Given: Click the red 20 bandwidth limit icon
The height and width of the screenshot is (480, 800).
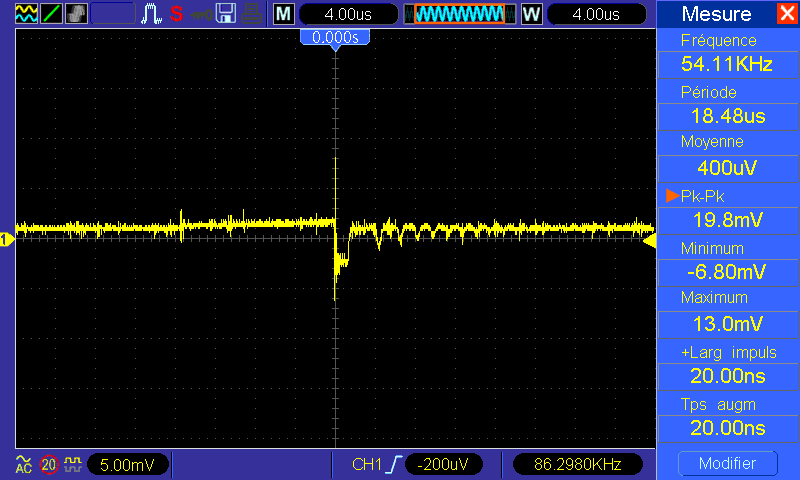Looking at the screenshot, I should click(x=49, y=465).
